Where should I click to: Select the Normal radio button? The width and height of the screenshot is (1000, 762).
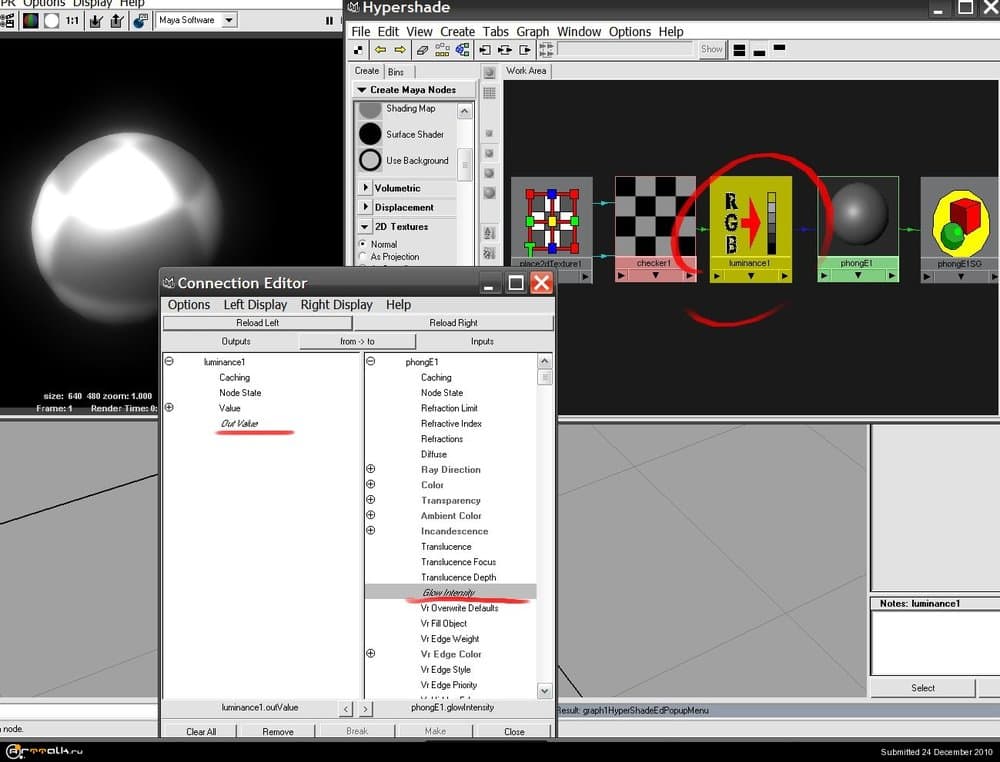(x=364, y=244)
